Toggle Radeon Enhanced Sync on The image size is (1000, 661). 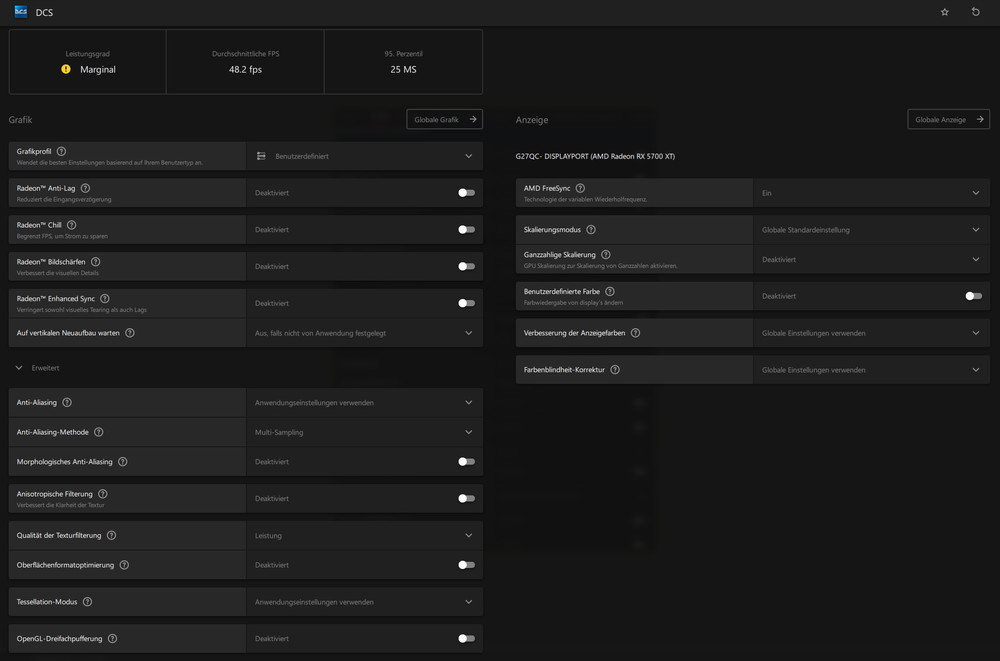click(x=465, y=303)
